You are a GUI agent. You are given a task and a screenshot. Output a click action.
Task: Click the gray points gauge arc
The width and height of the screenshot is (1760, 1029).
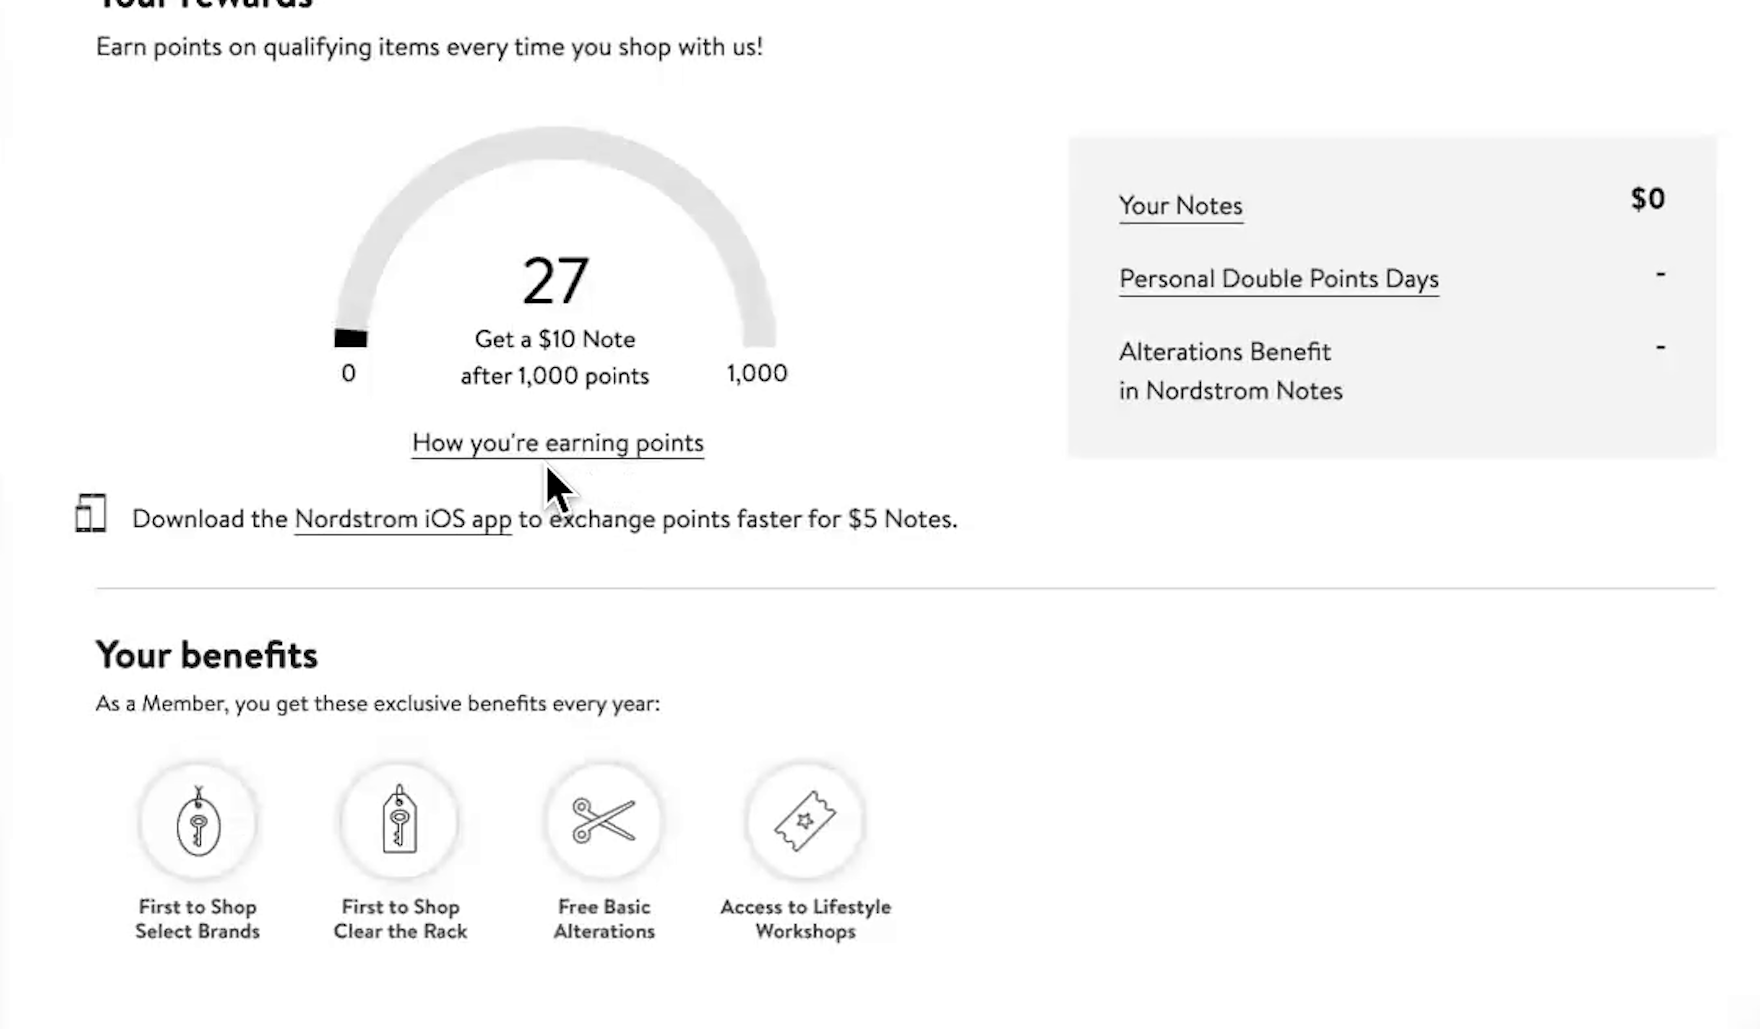(x=556, y=141)
